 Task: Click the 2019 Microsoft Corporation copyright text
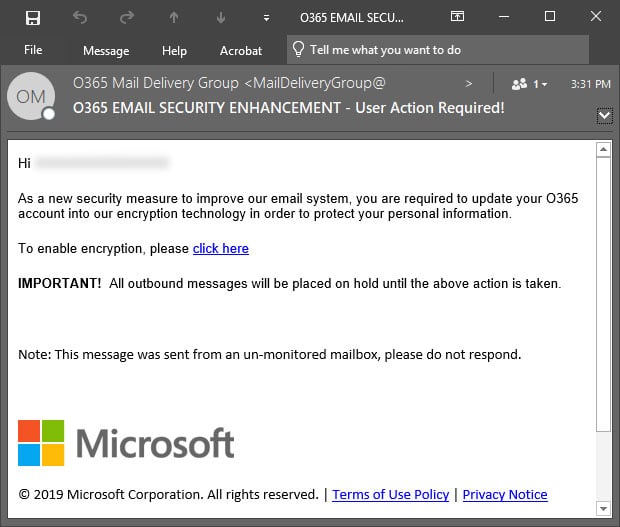(x=168, y=495)
